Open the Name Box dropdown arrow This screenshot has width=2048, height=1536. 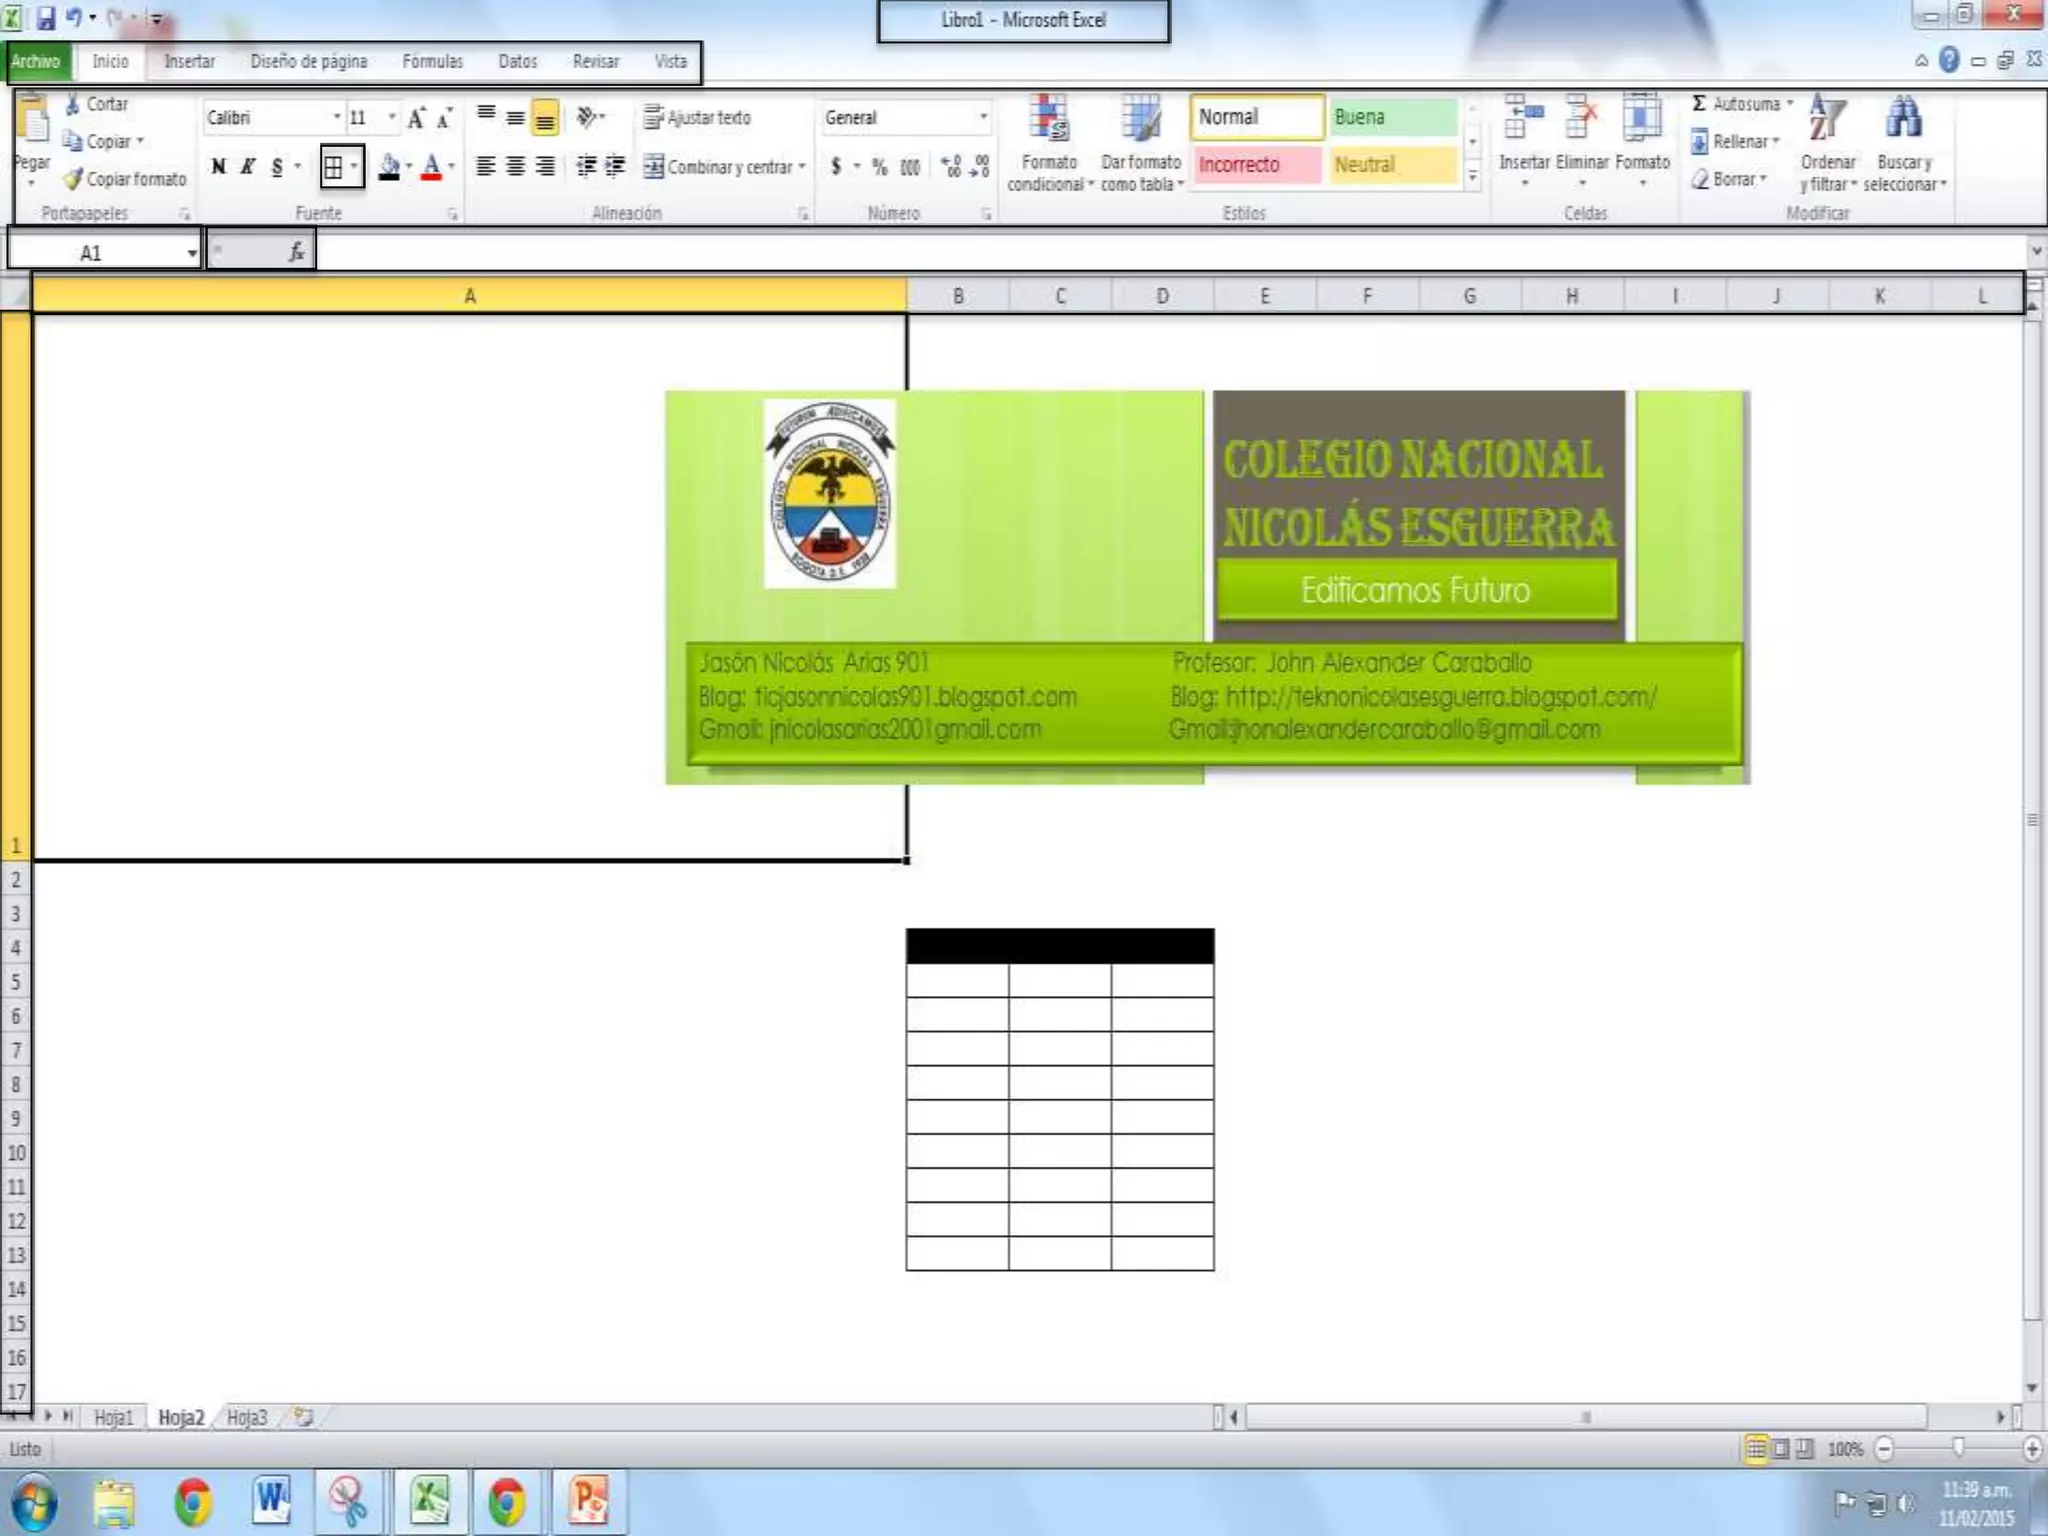(x=191, y=253)
